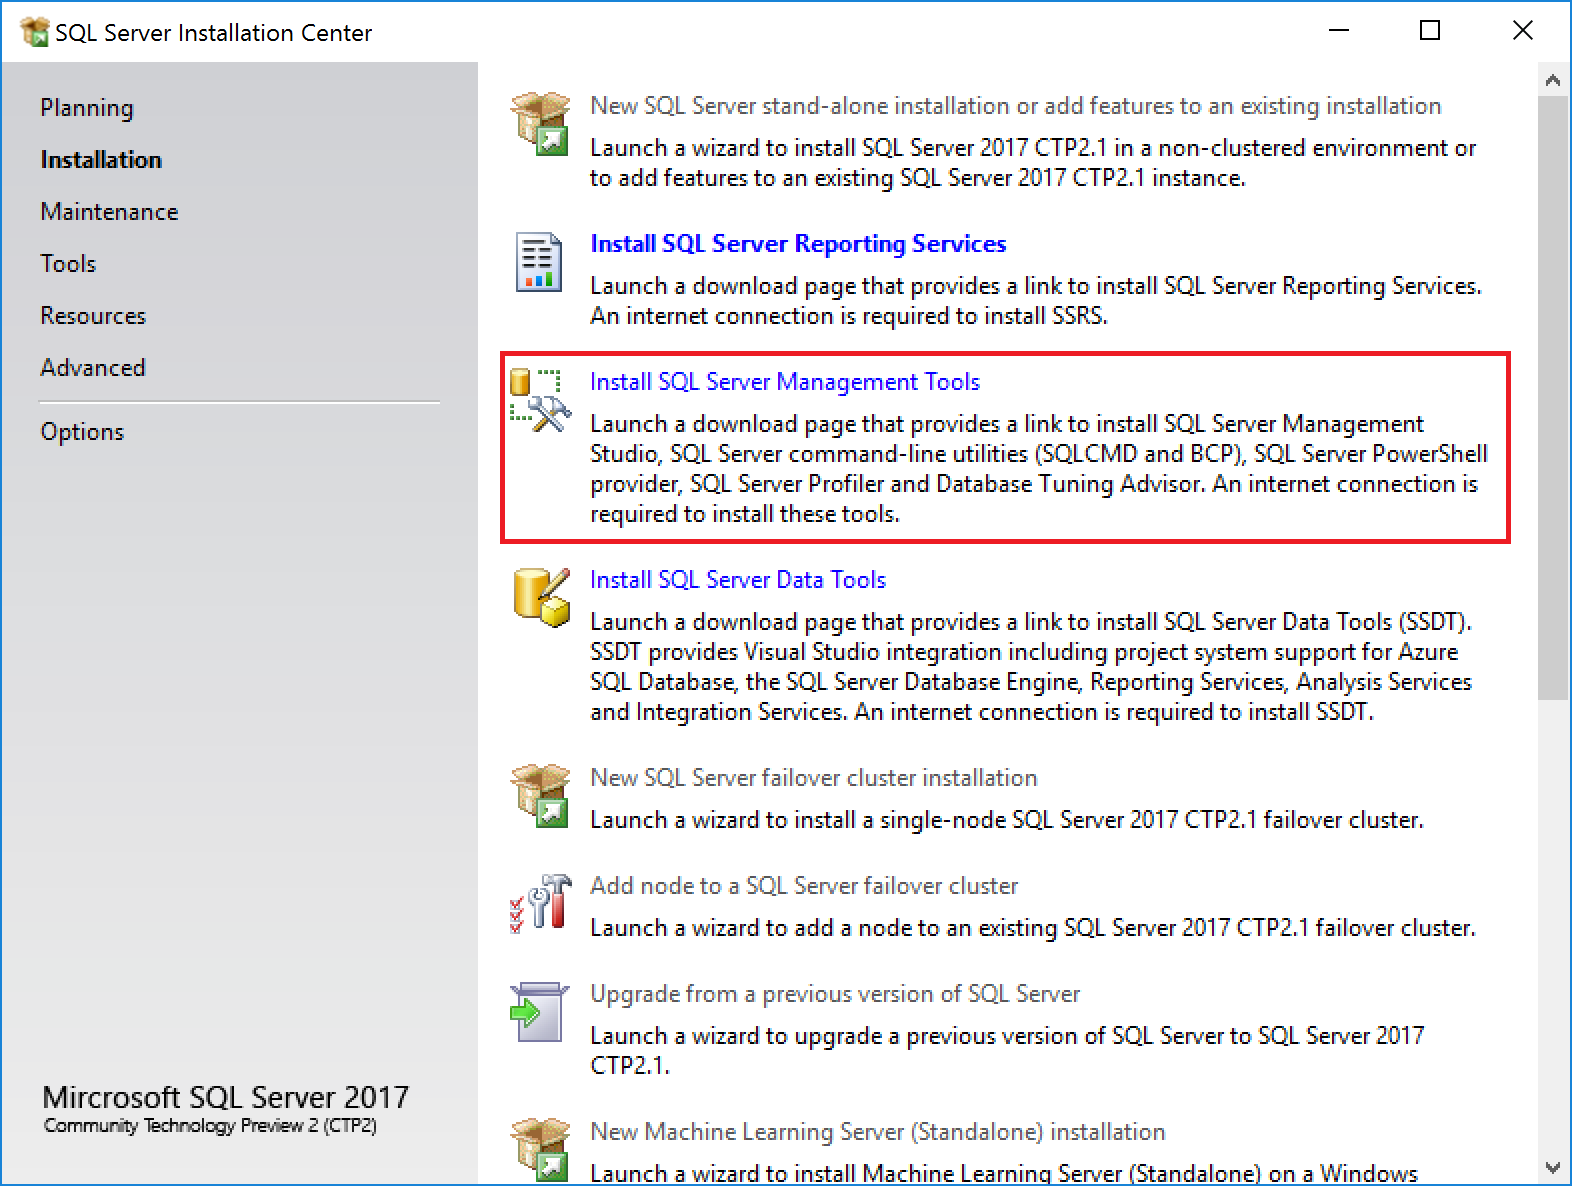Screen dimensions: 1572x1186
Task: Click the vertical scrollbar thumb
Action: coord(1553,398)
